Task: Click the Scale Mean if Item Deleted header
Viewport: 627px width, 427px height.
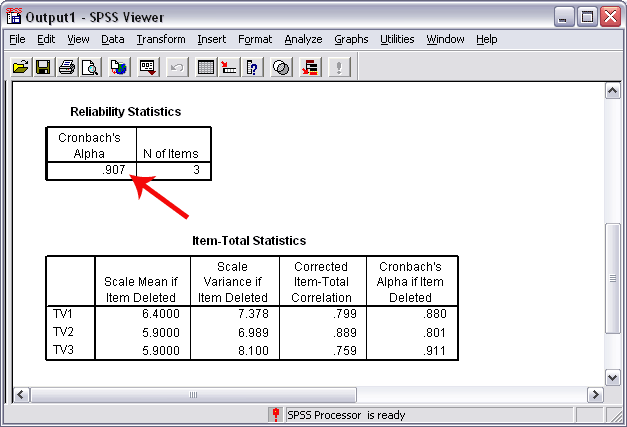Action: (x=141, y=289)
